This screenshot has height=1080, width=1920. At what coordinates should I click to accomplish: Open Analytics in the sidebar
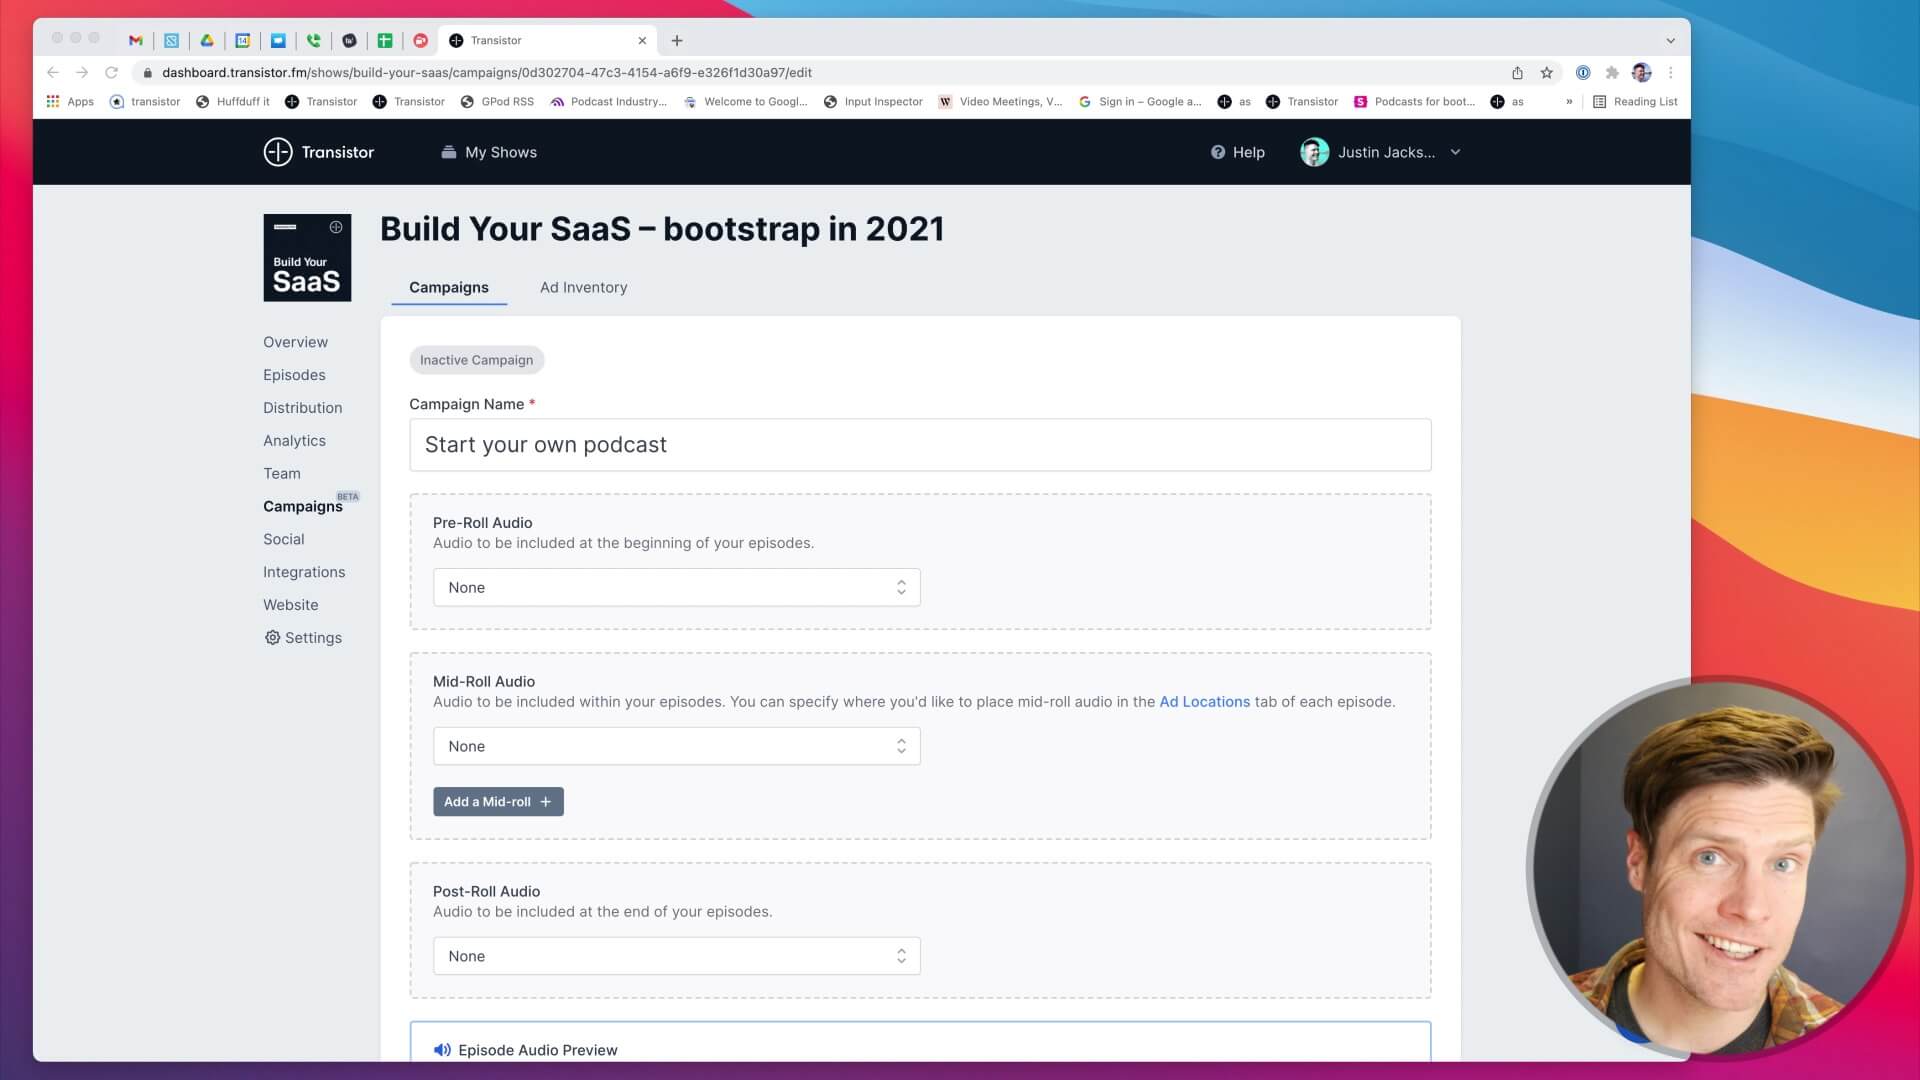click(294, 441)
